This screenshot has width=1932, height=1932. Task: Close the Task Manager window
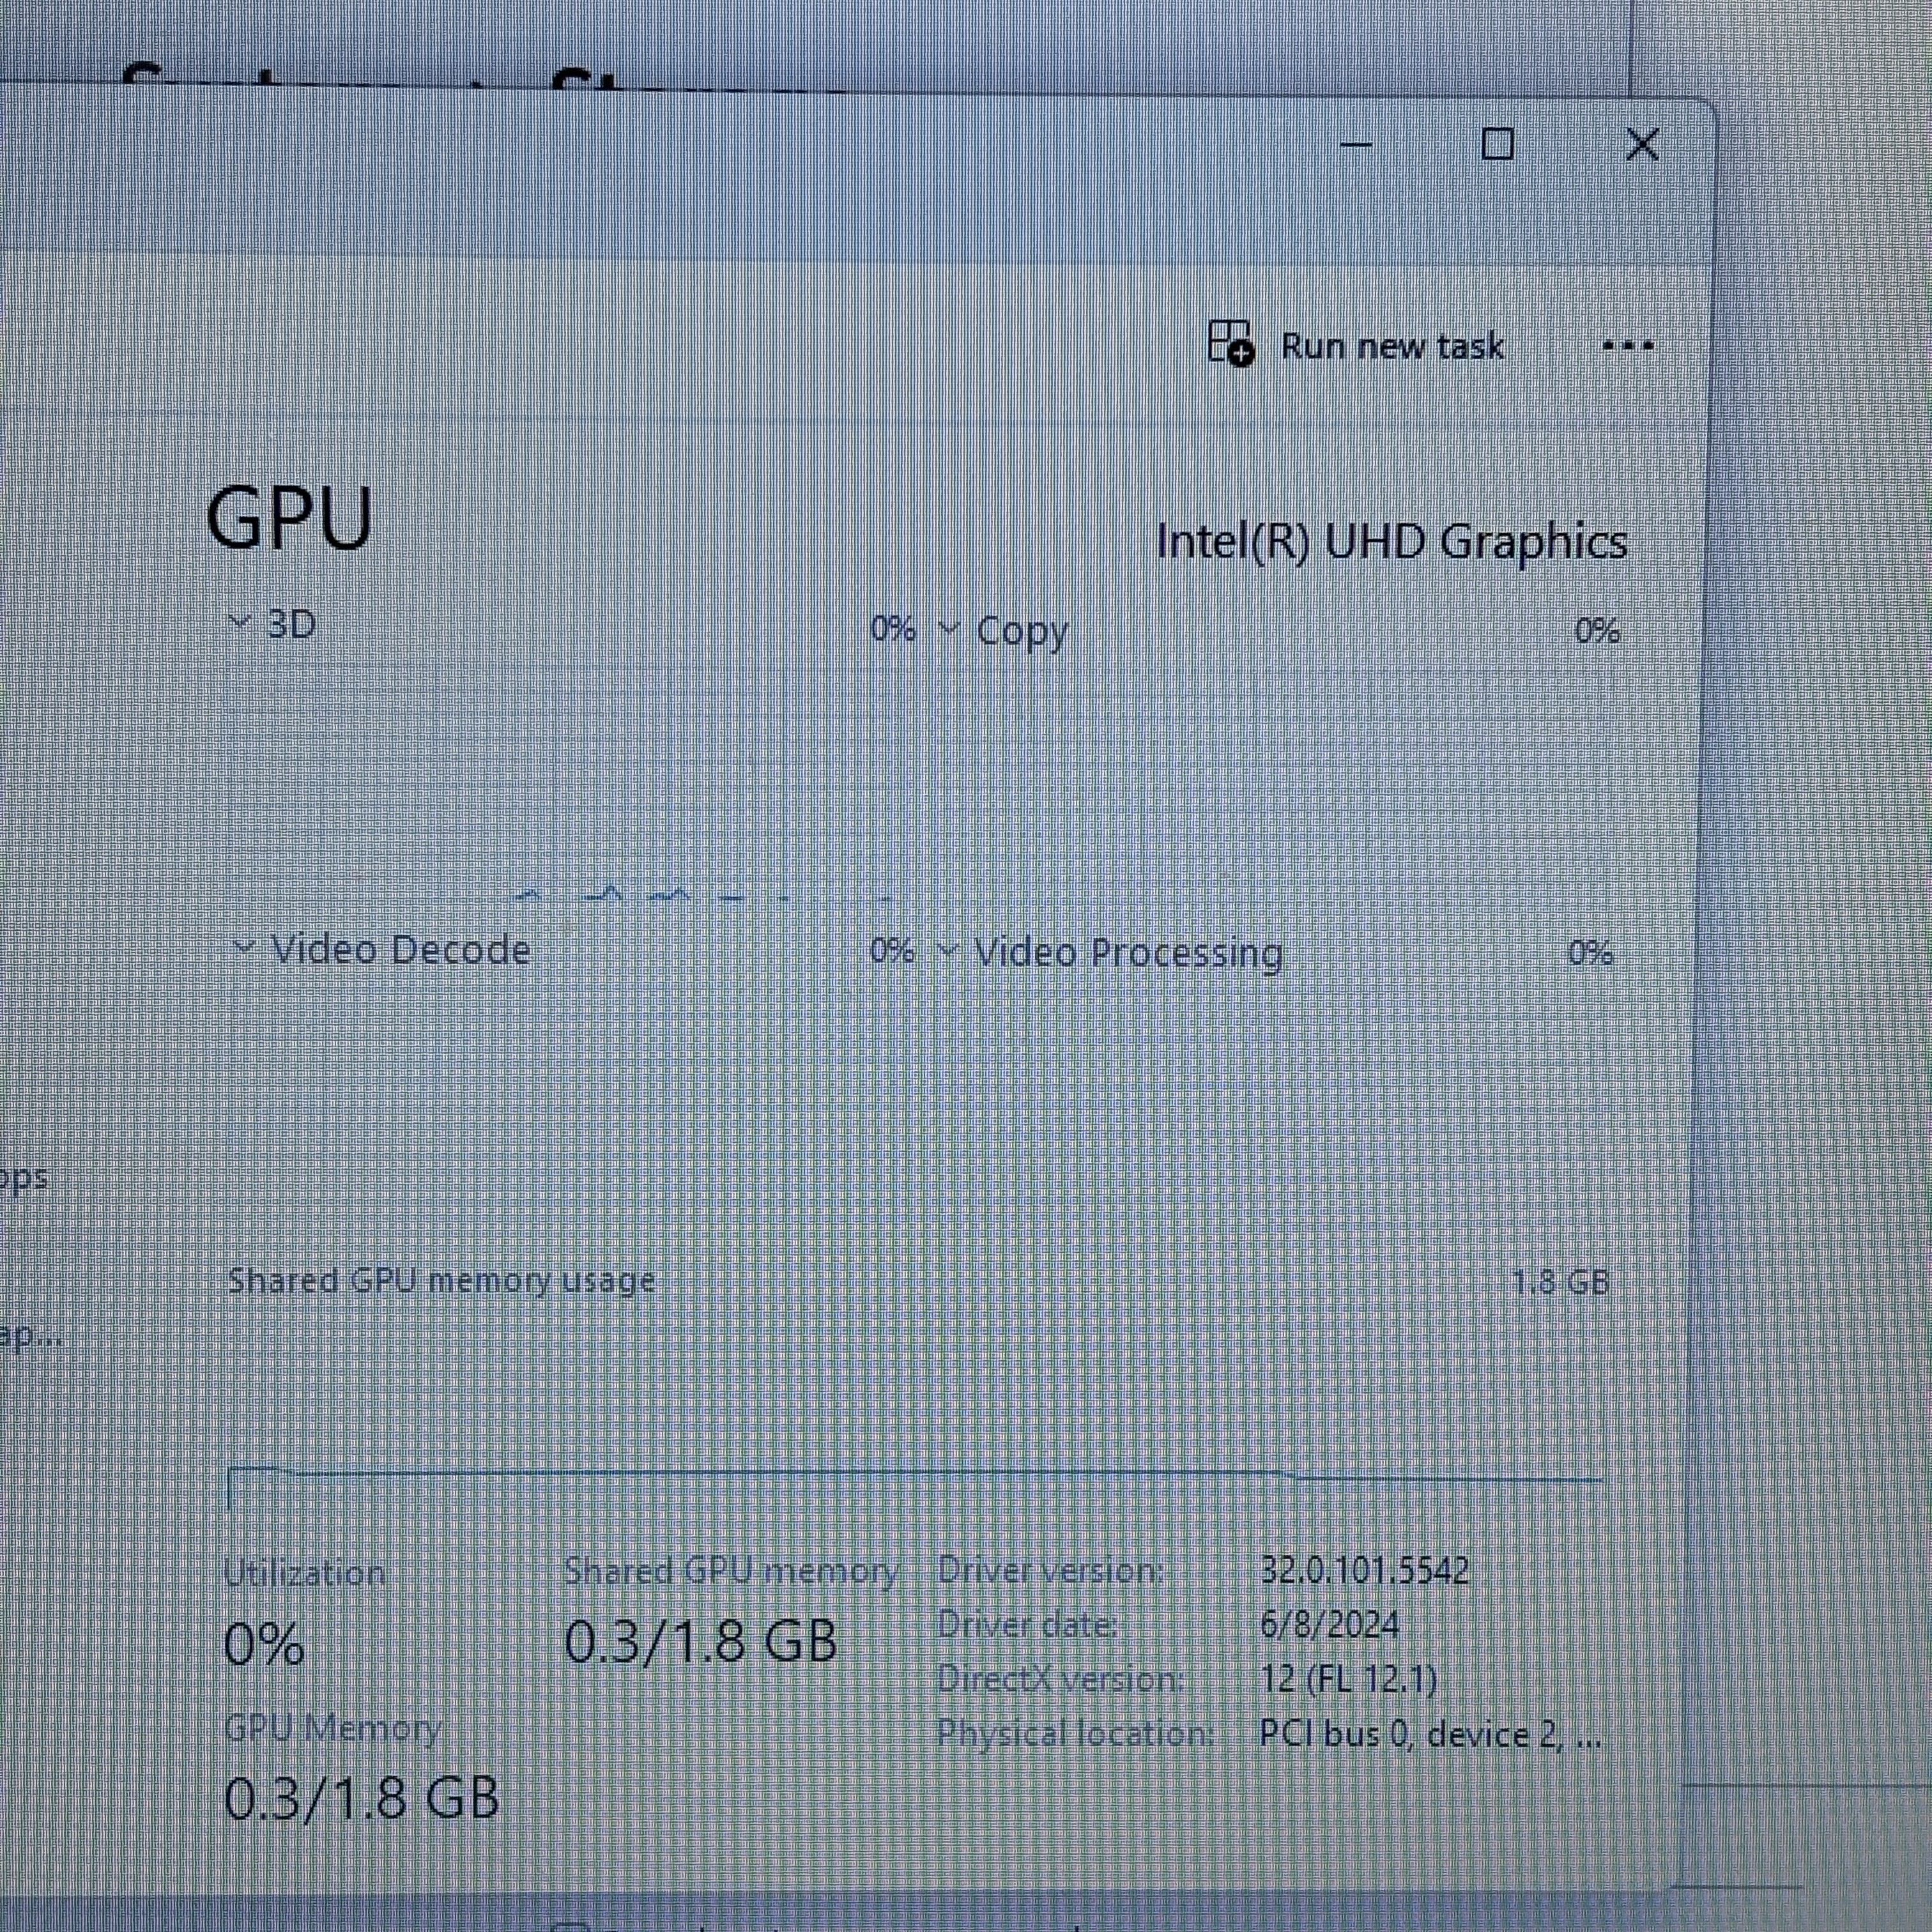coord(1642,144)
